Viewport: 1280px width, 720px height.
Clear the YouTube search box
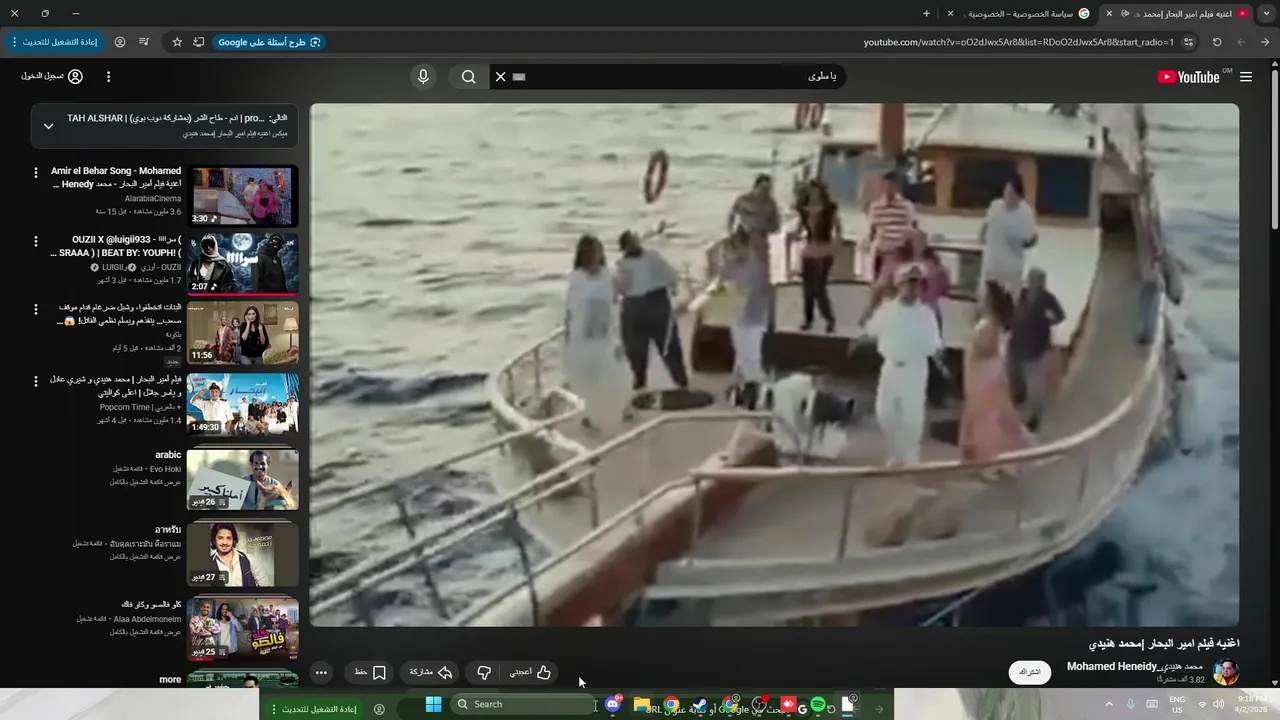(501, 77)
